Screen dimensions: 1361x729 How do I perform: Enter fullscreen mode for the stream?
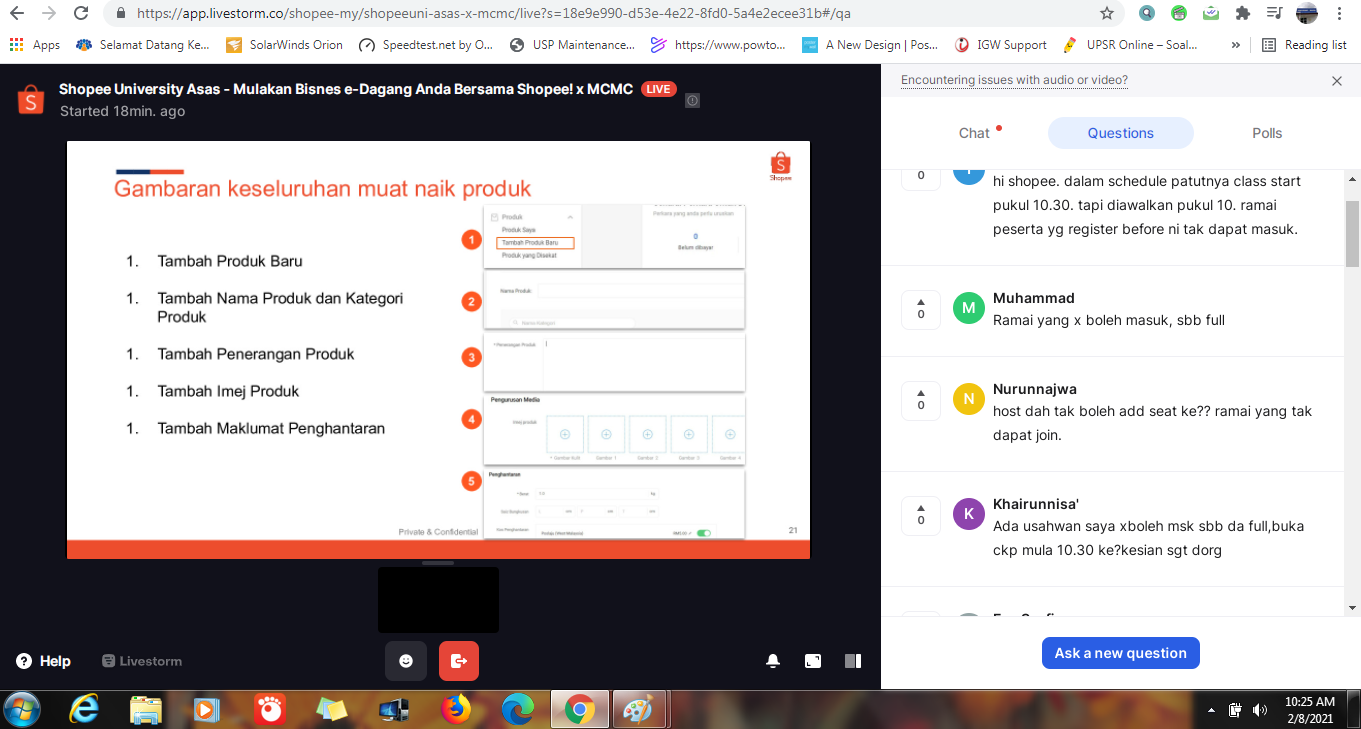(813, 661)
